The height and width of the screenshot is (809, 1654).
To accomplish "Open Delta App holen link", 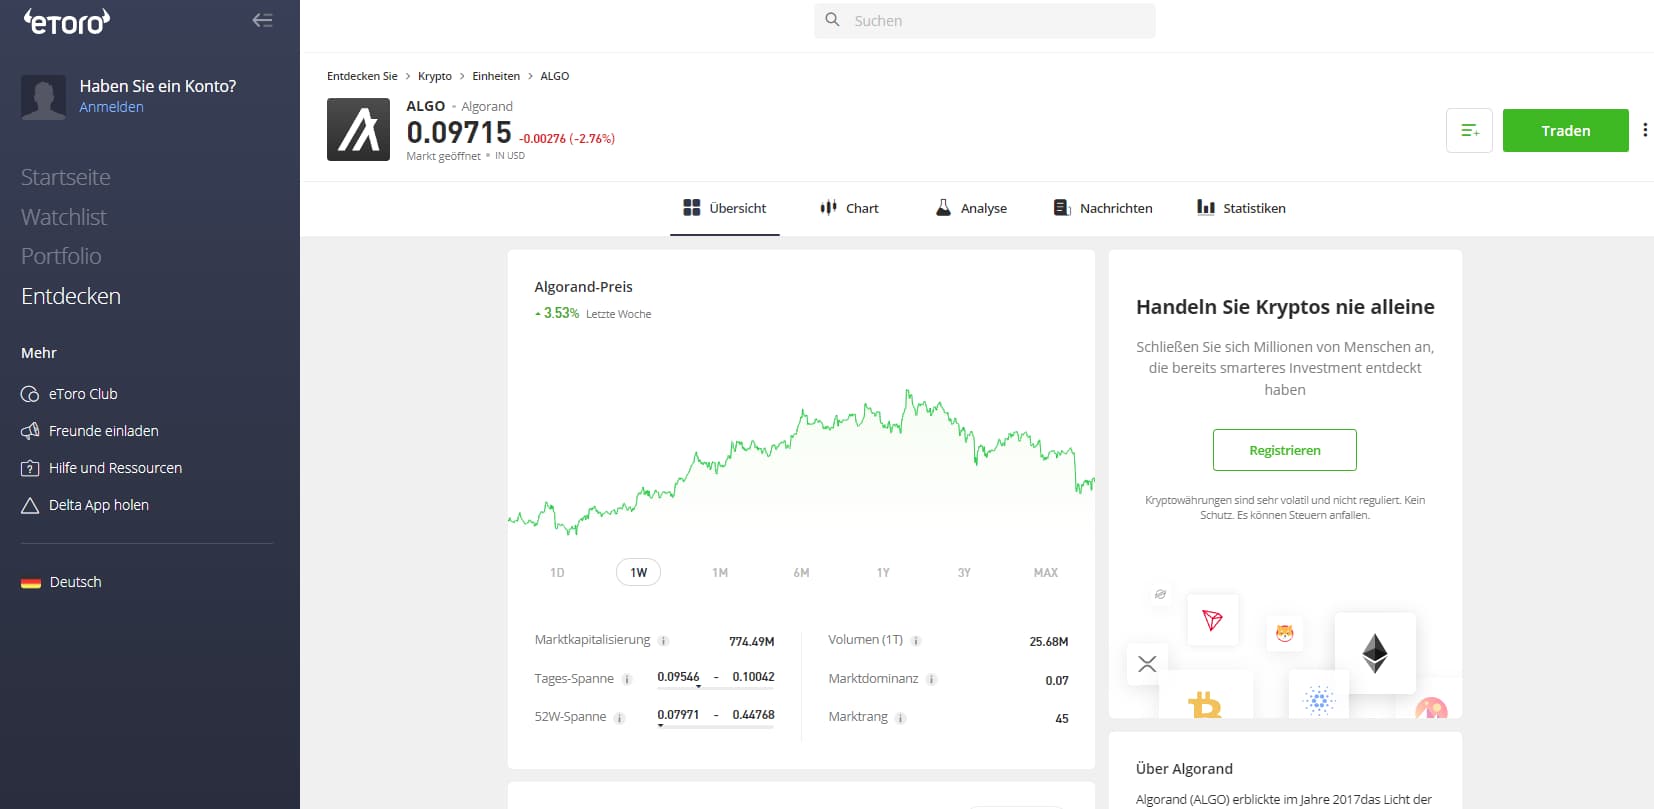I will coord(99,505).
